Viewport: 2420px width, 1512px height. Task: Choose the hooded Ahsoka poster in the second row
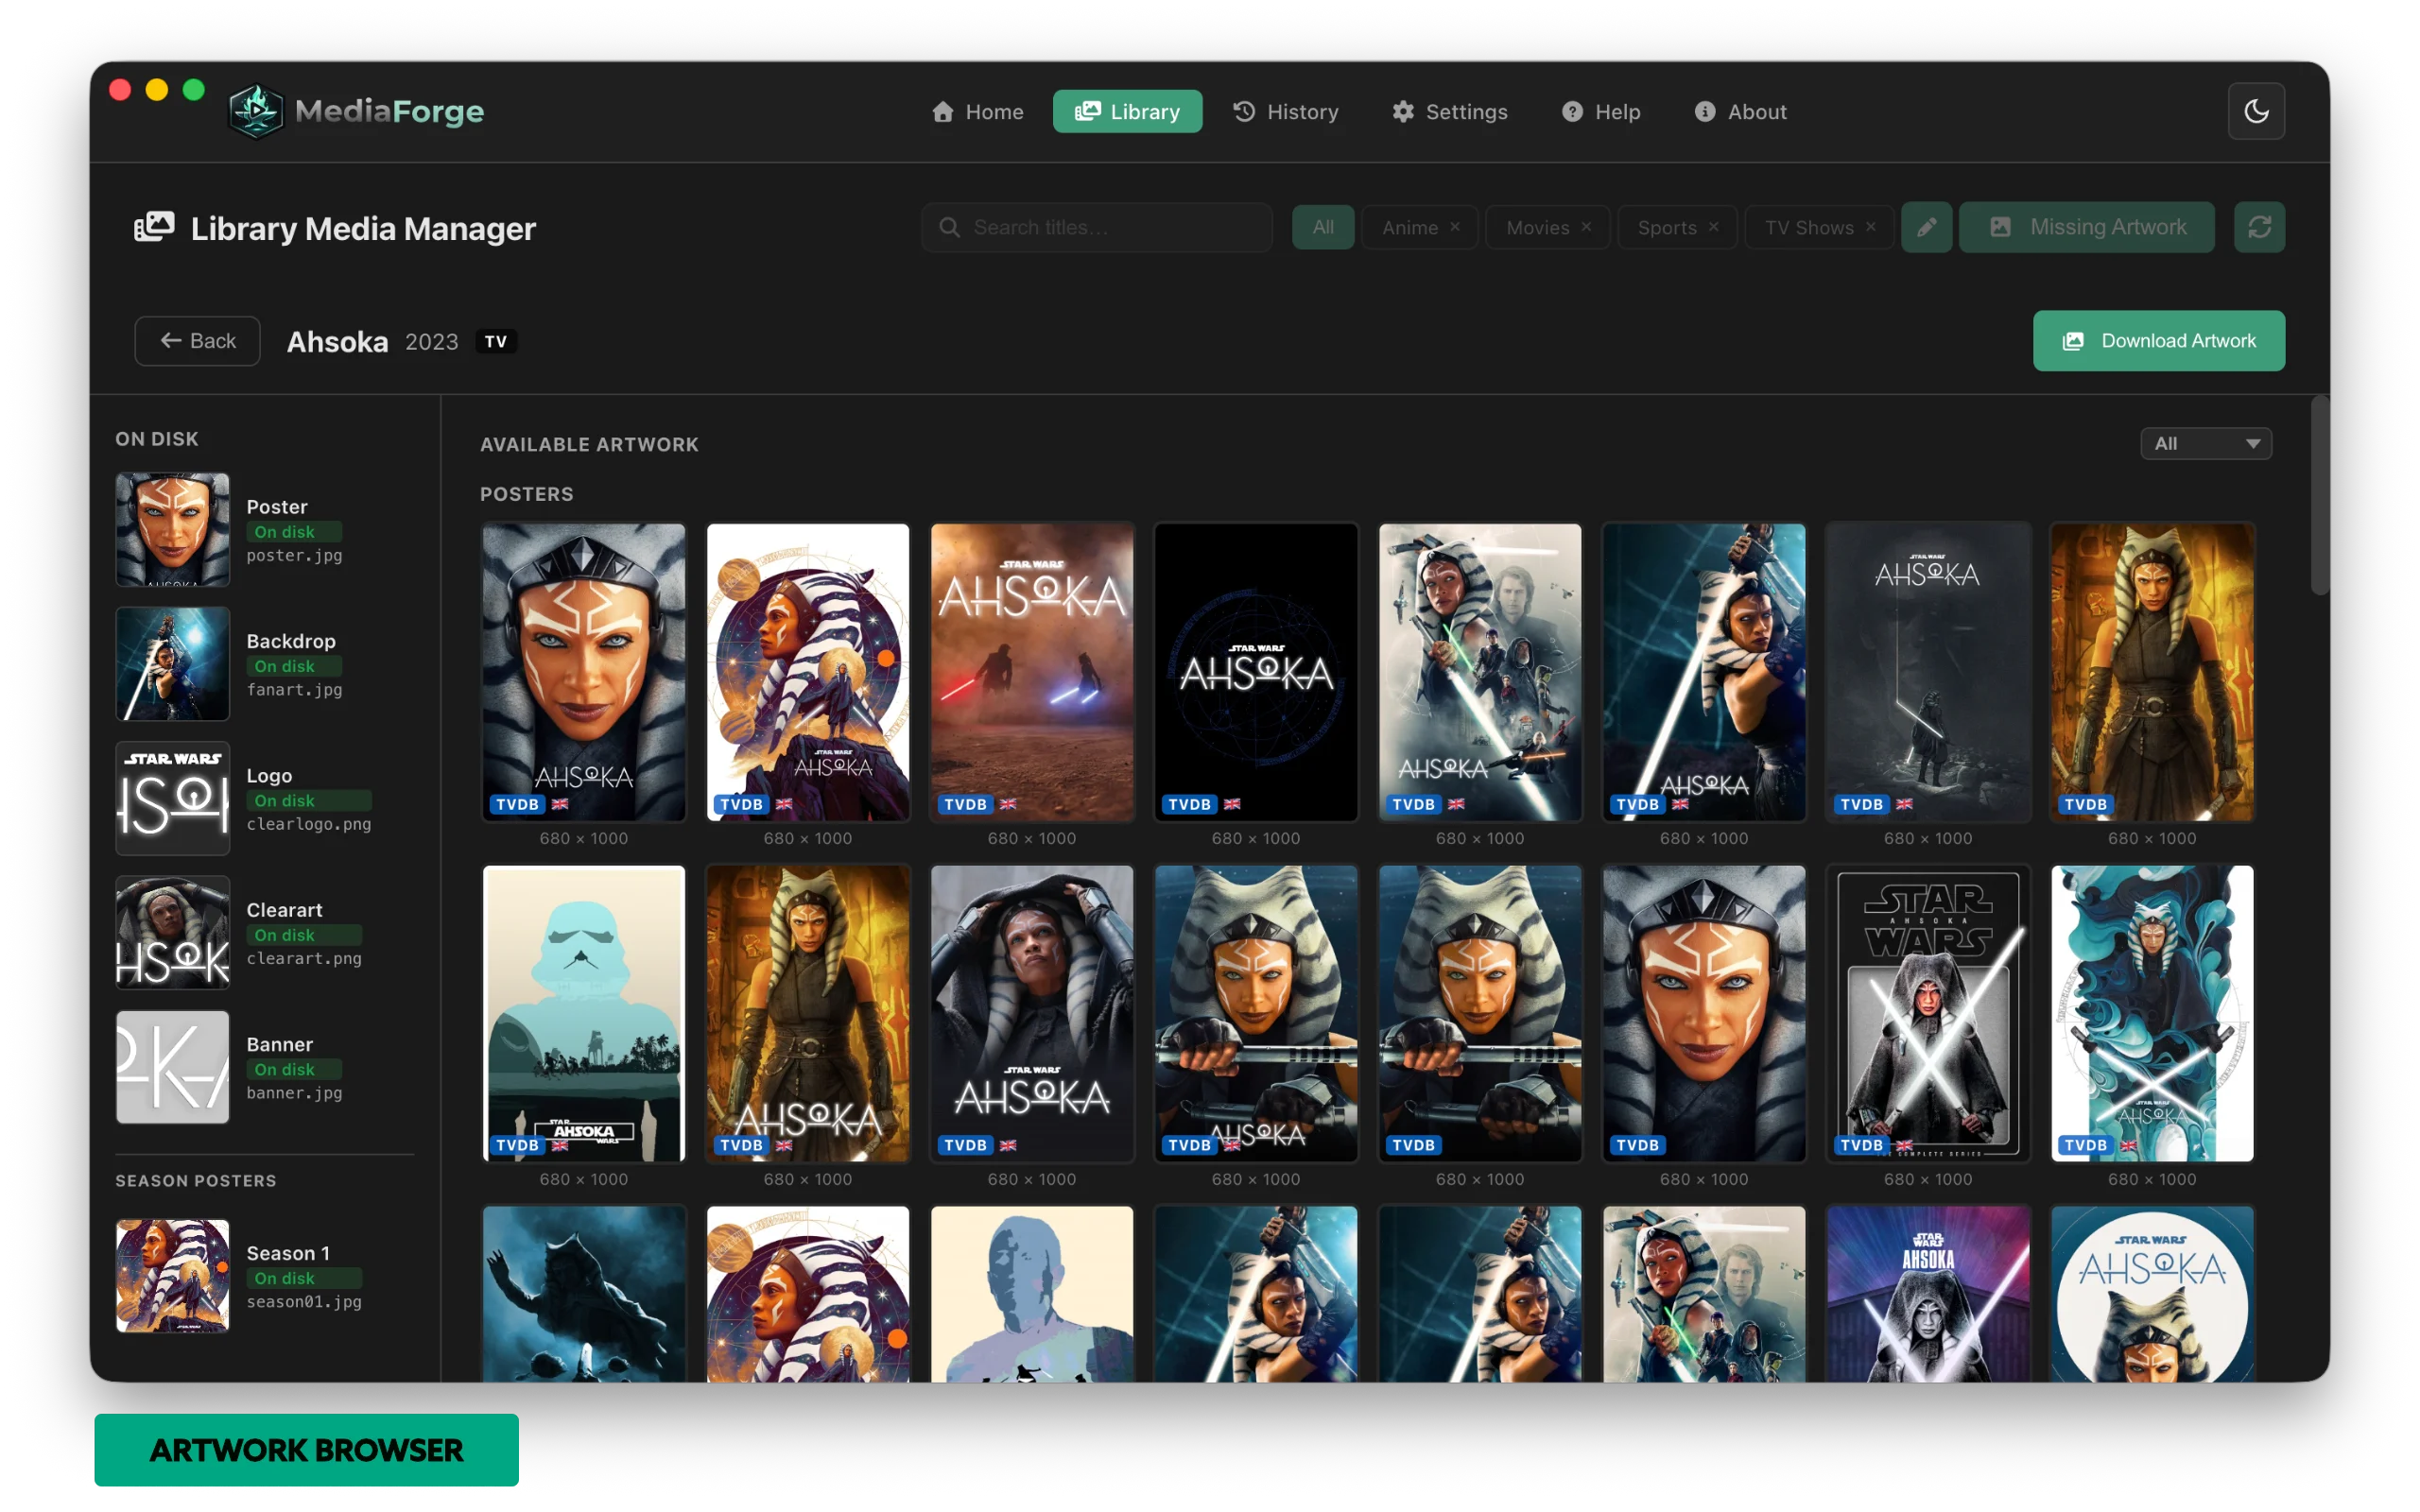(x=1032, y=1013)
